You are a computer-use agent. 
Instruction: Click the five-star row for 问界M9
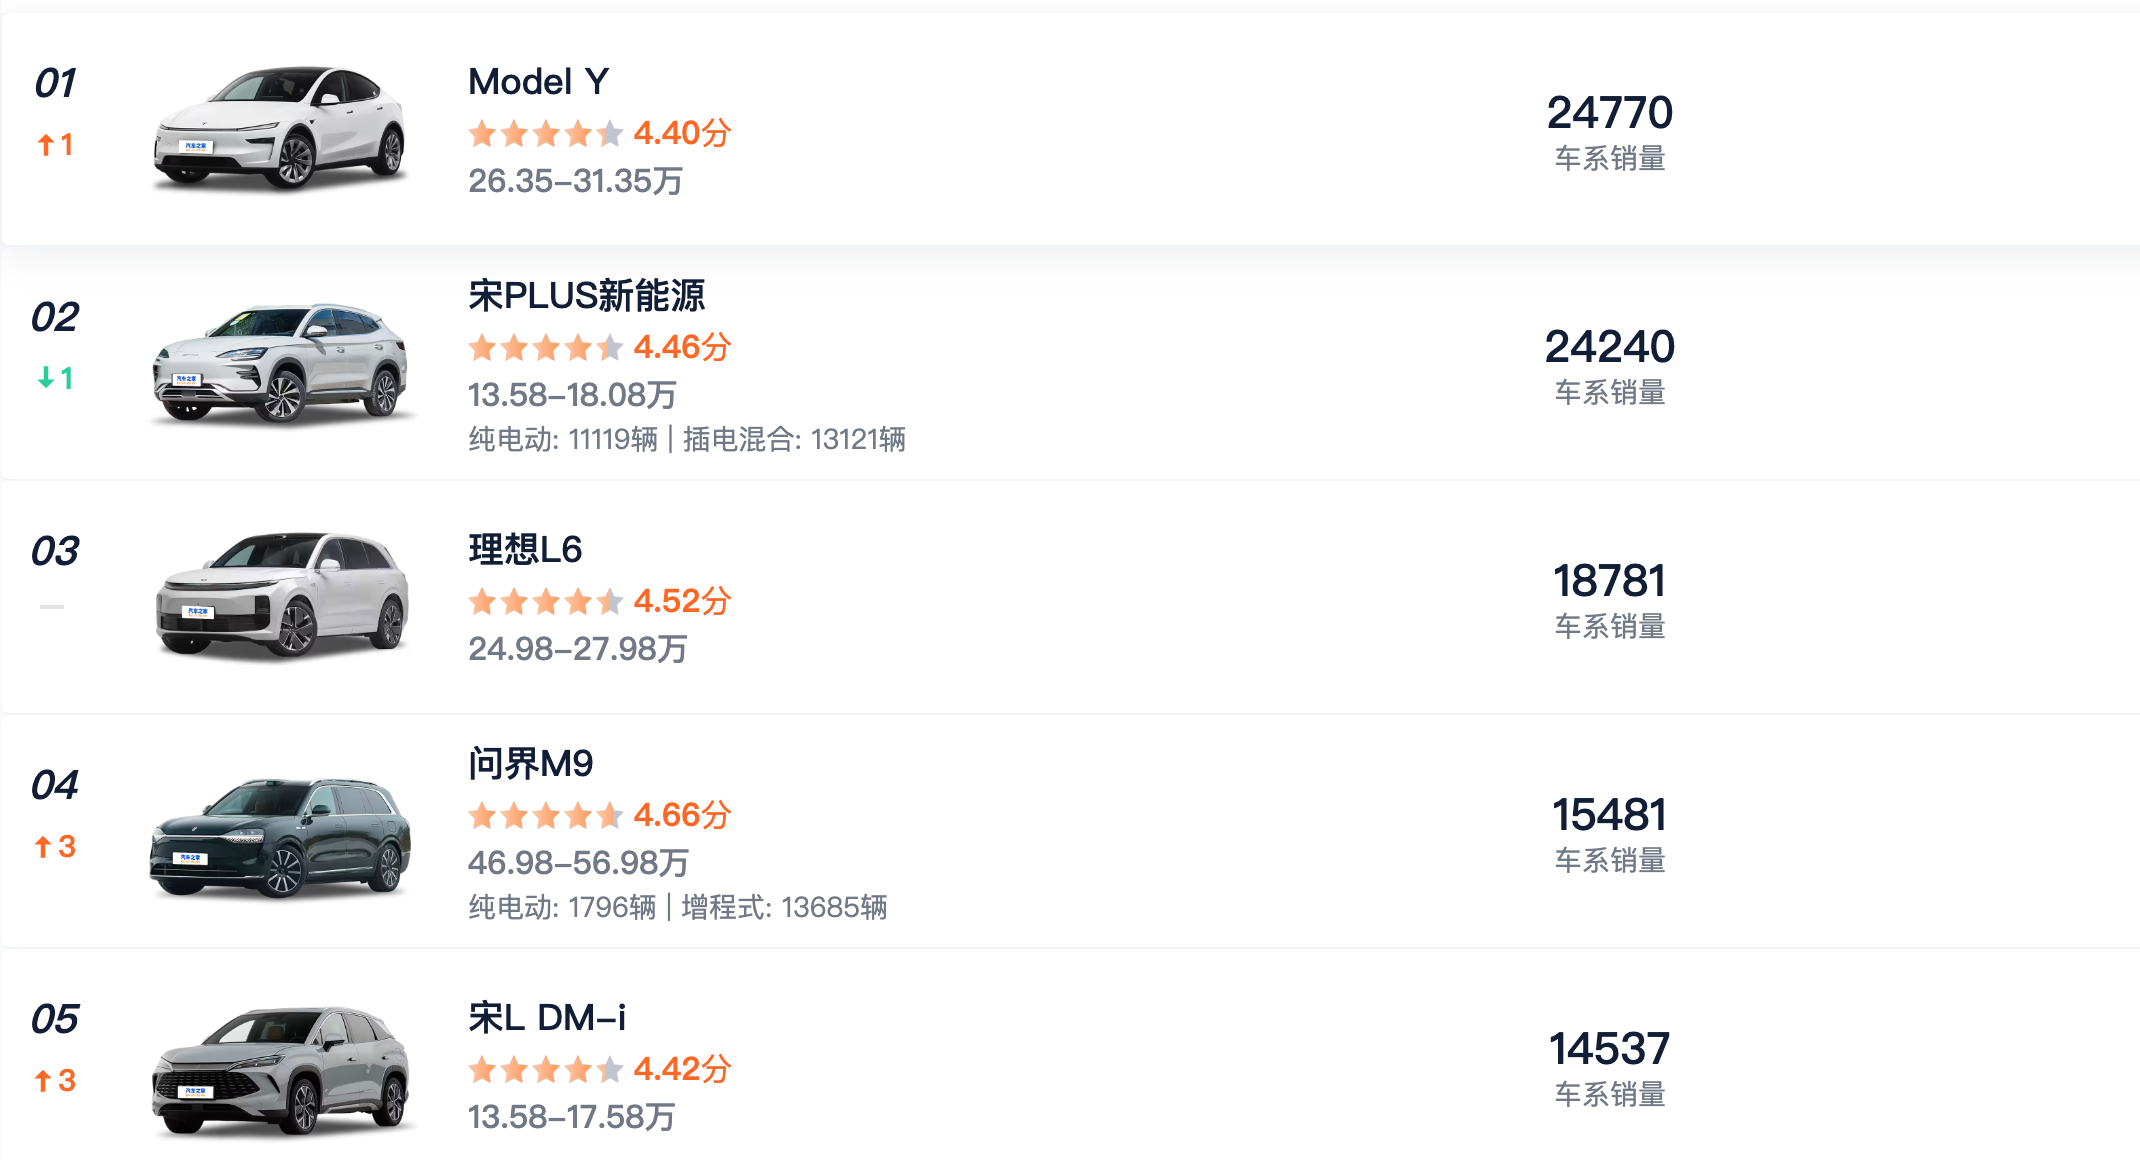pos(544,815)
